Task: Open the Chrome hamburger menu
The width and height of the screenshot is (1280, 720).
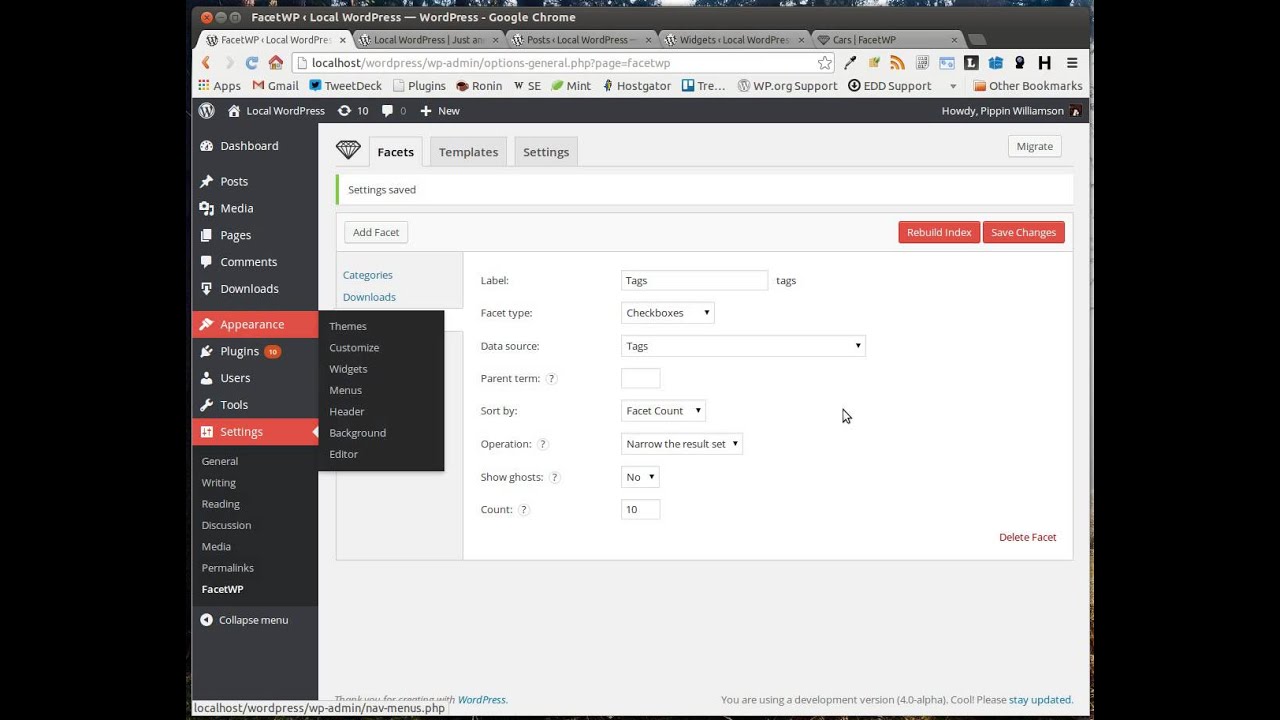Action: coord(1072,62)
